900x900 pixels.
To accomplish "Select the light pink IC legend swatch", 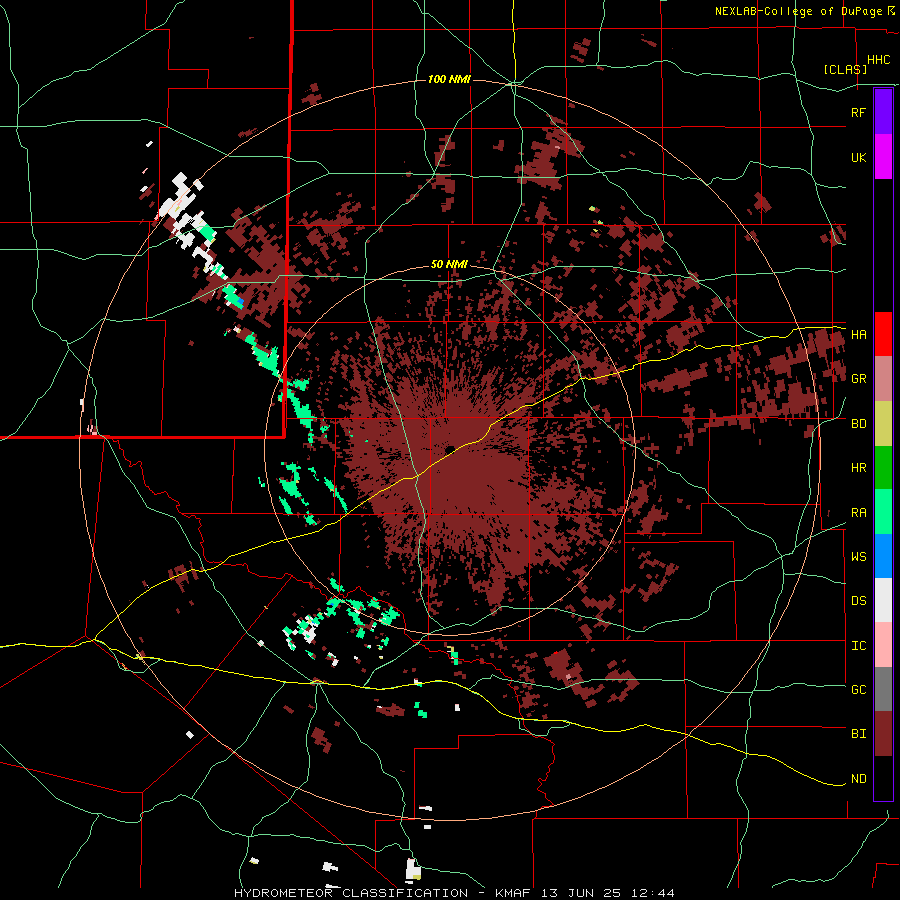I will (x=883, y=645).
